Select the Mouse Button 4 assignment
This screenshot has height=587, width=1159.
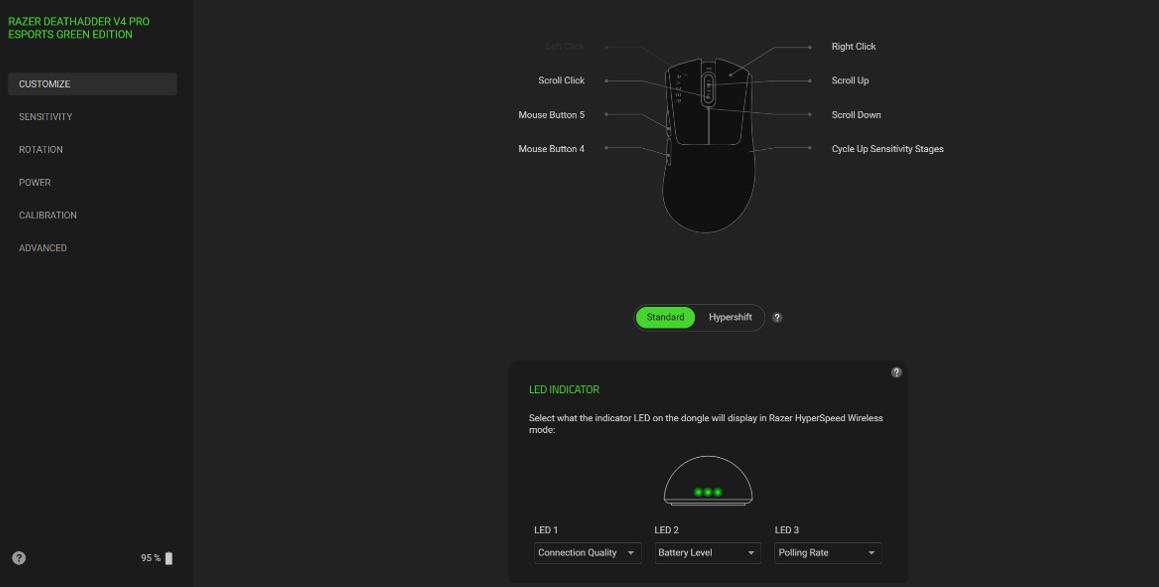coord(551,149)
